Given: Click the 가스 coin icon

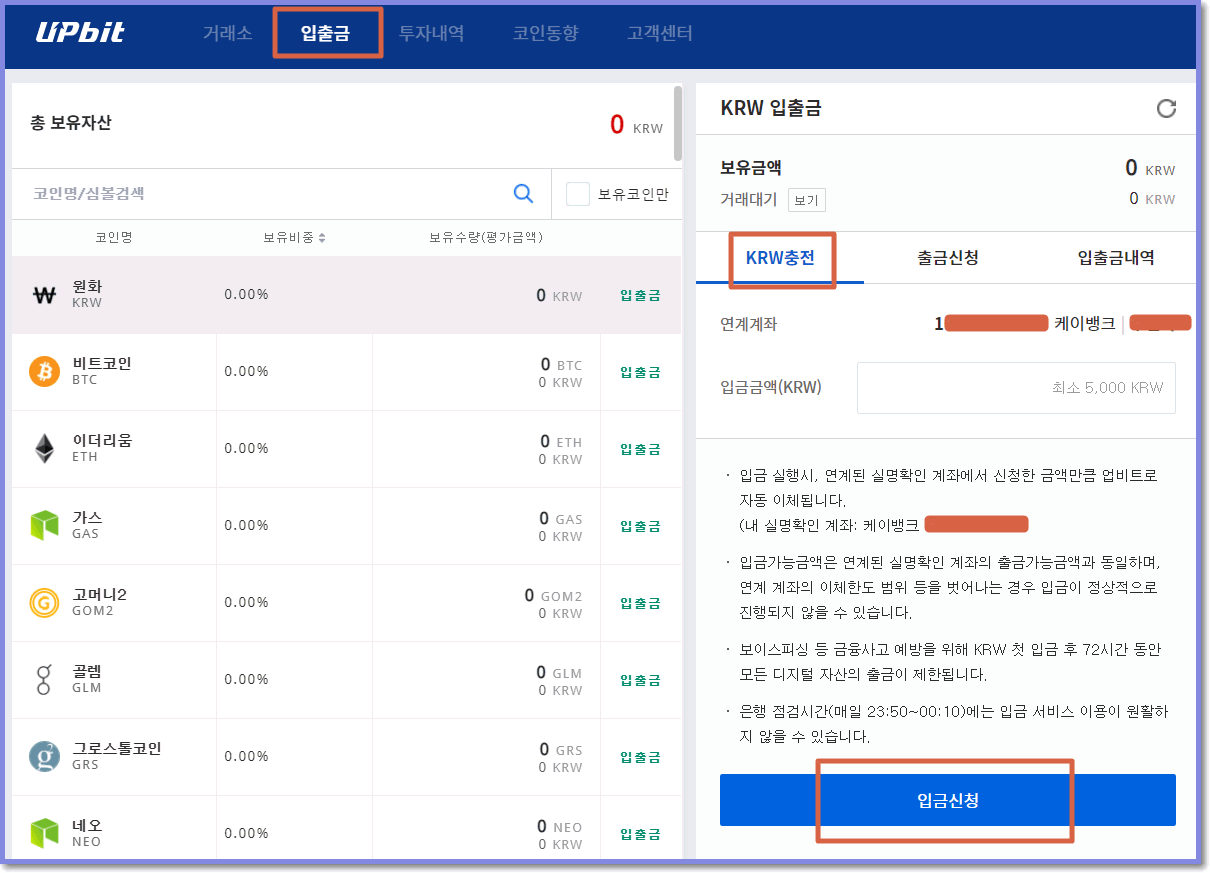Looking at the screenshot, I should coord(44,525).
